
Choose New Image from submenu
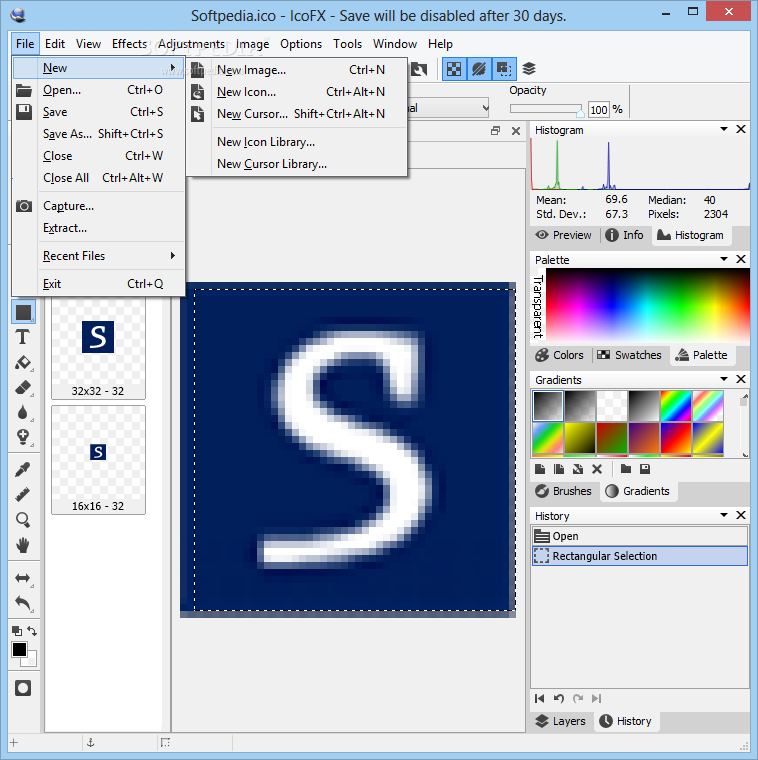(x=297, y=70)
